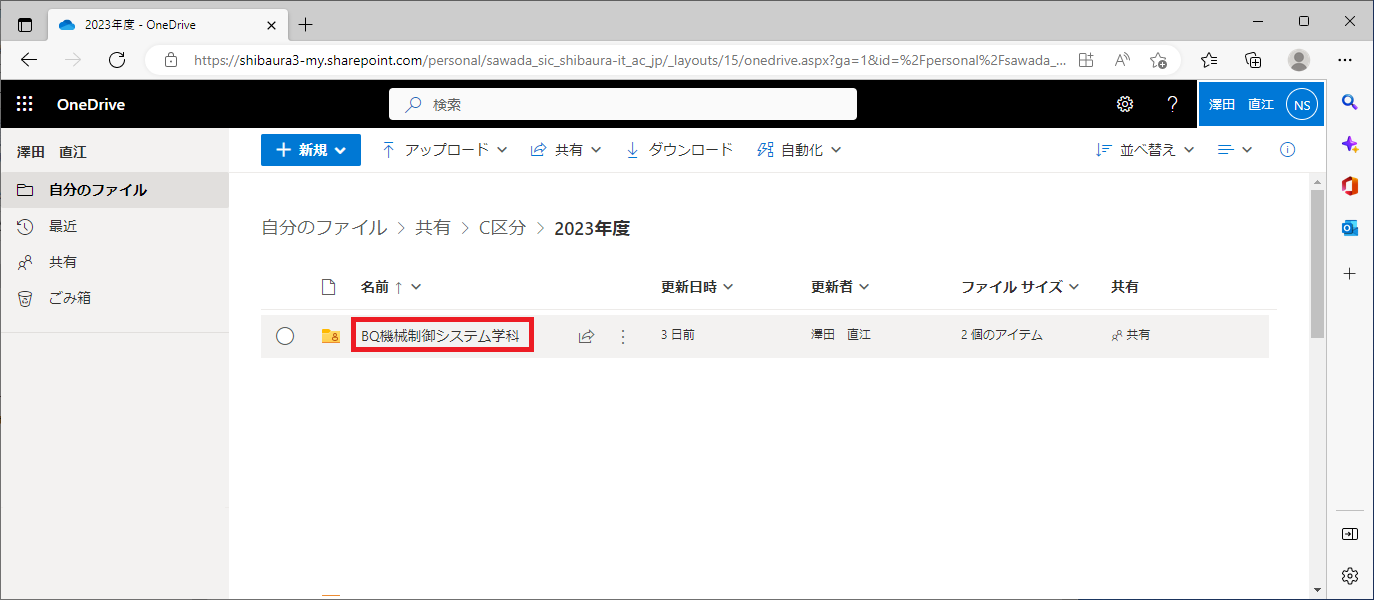Go to 自分のファイル breadcrumb
This screenshot has height=600, width=1374.
click(324, 228)
